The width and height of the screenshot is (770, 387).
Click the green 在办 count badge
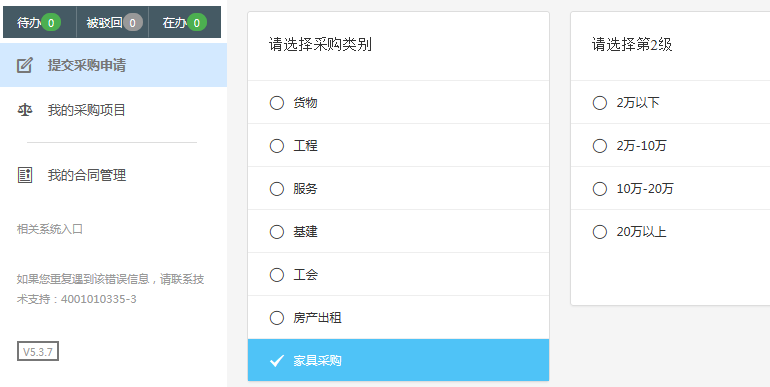coord(197,23)
